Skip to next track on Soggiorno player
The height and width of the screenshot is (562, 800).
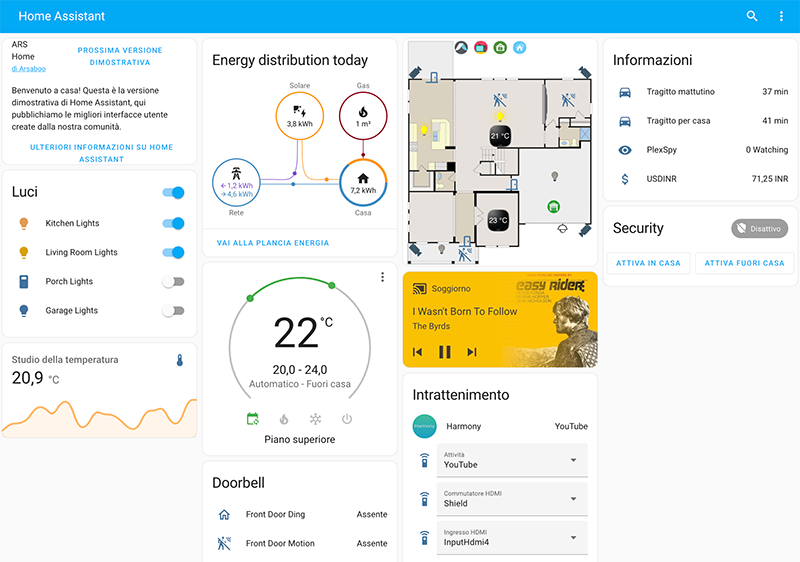472,352
